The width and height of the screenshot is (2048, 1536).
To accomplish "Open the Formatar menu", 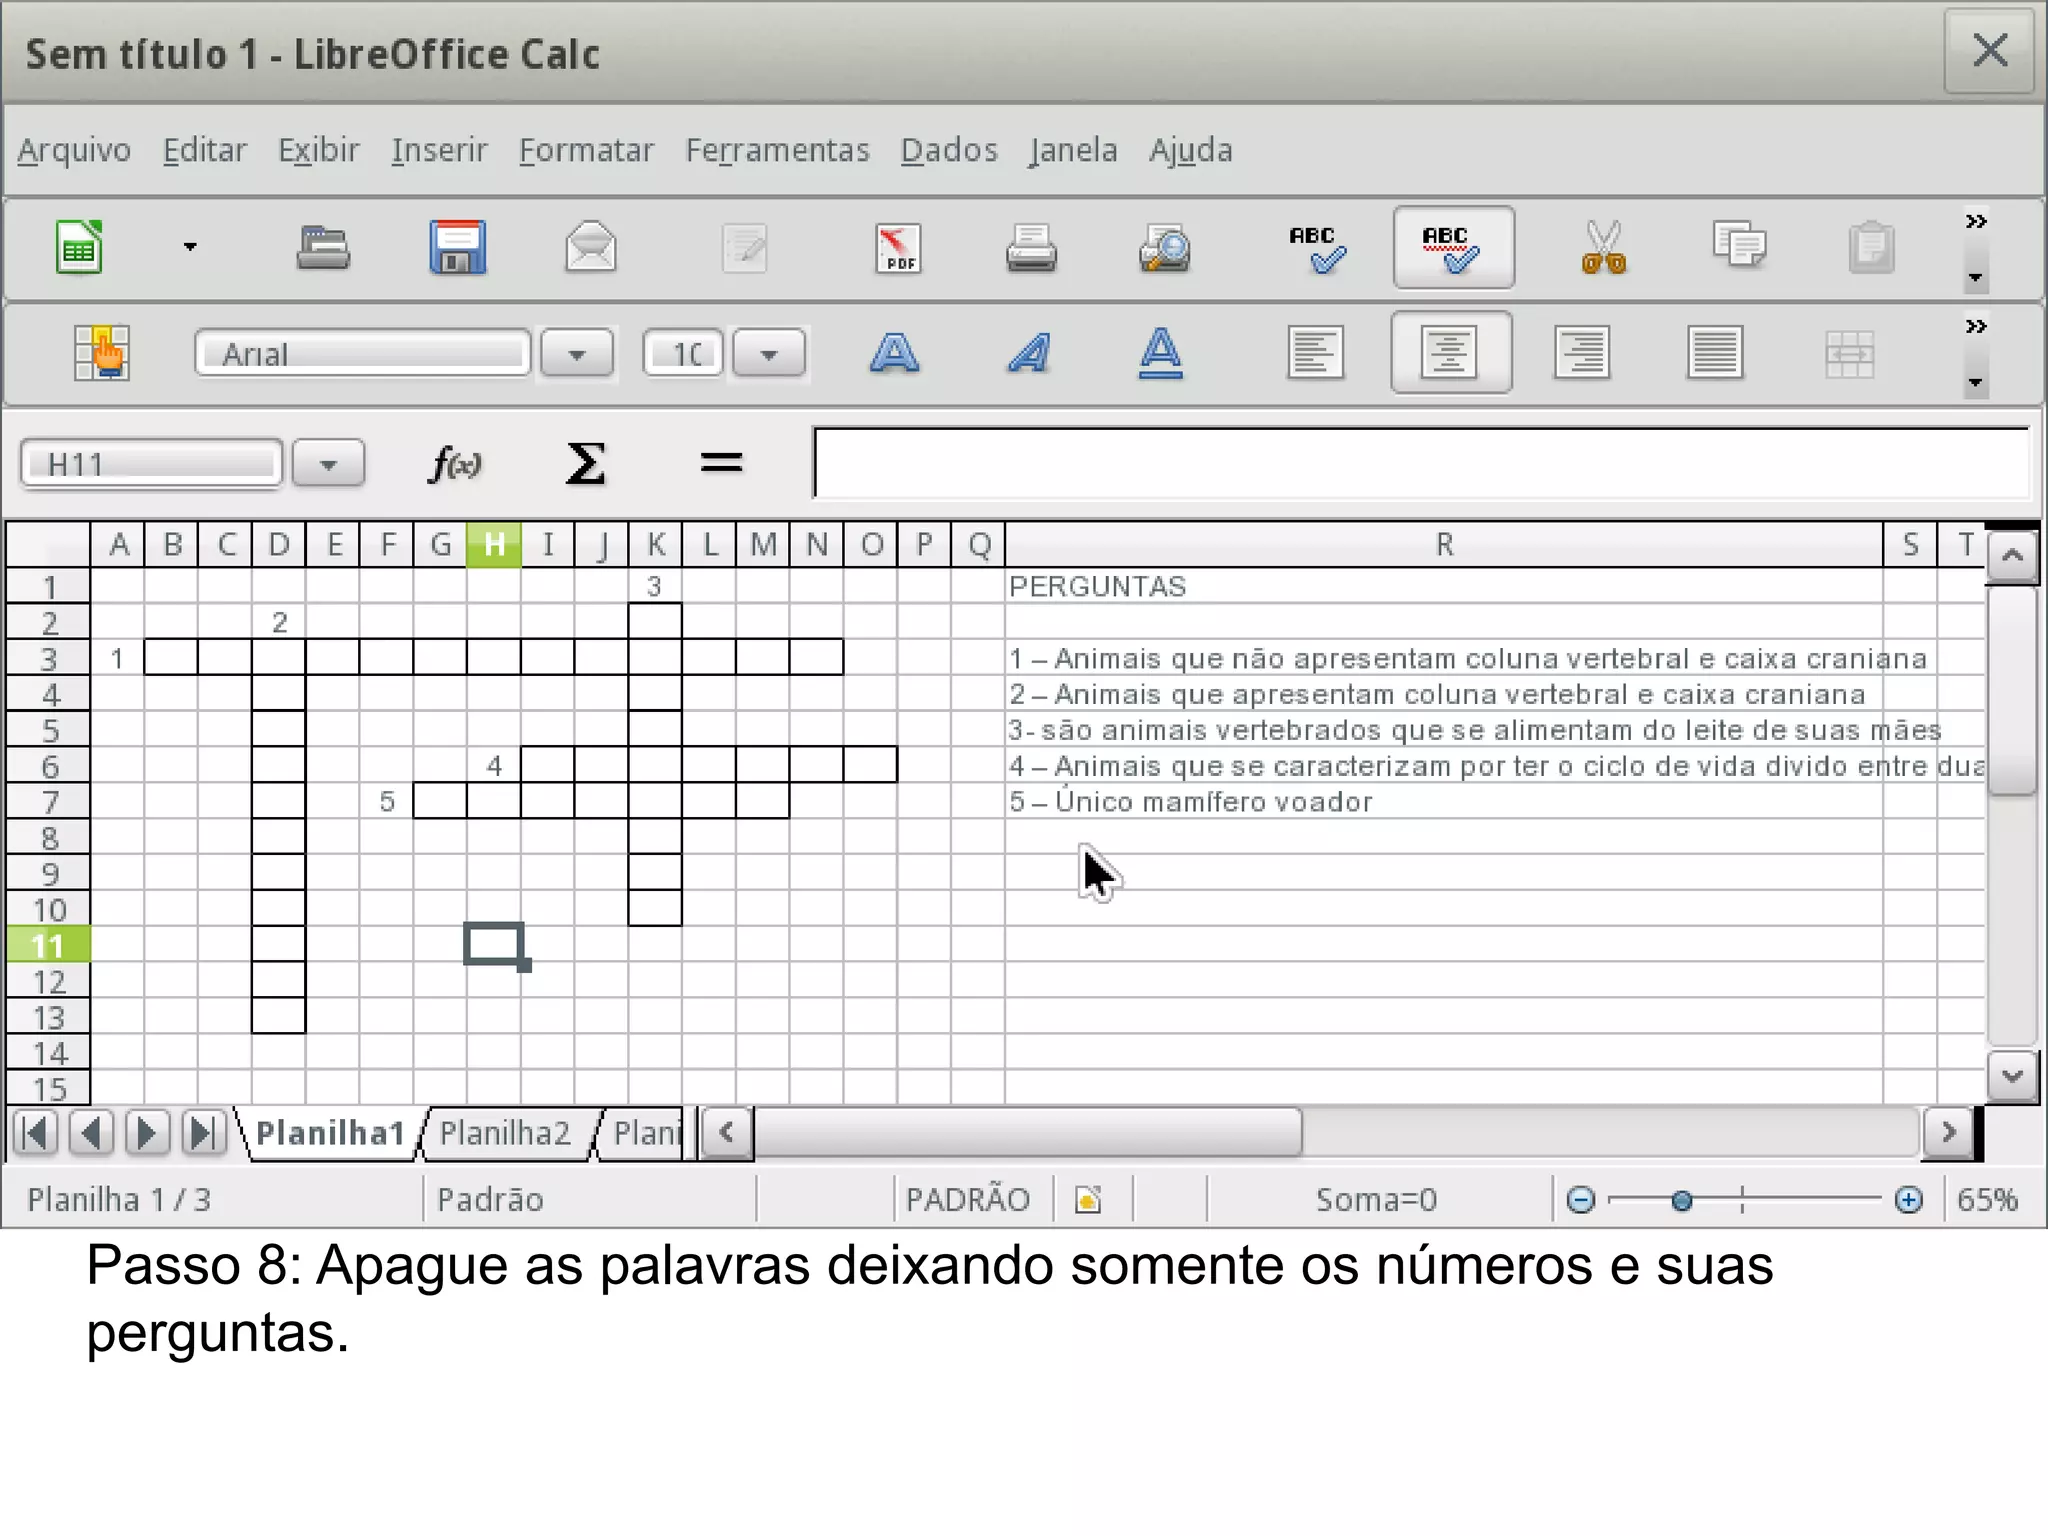I will (586, 150).
